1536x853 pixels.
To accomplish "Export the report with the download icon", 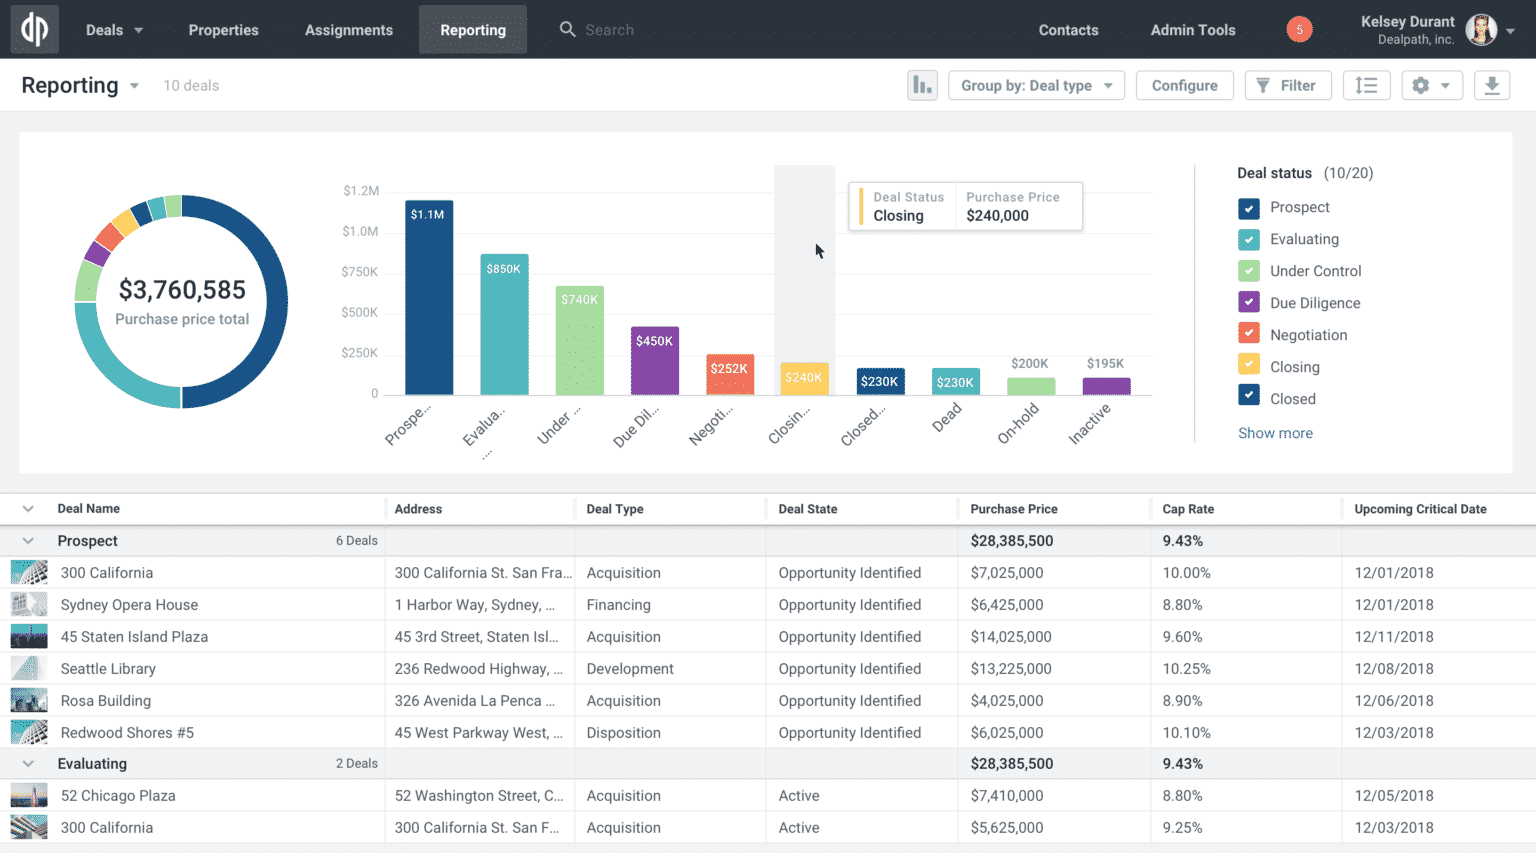I will pos(1492,85).
